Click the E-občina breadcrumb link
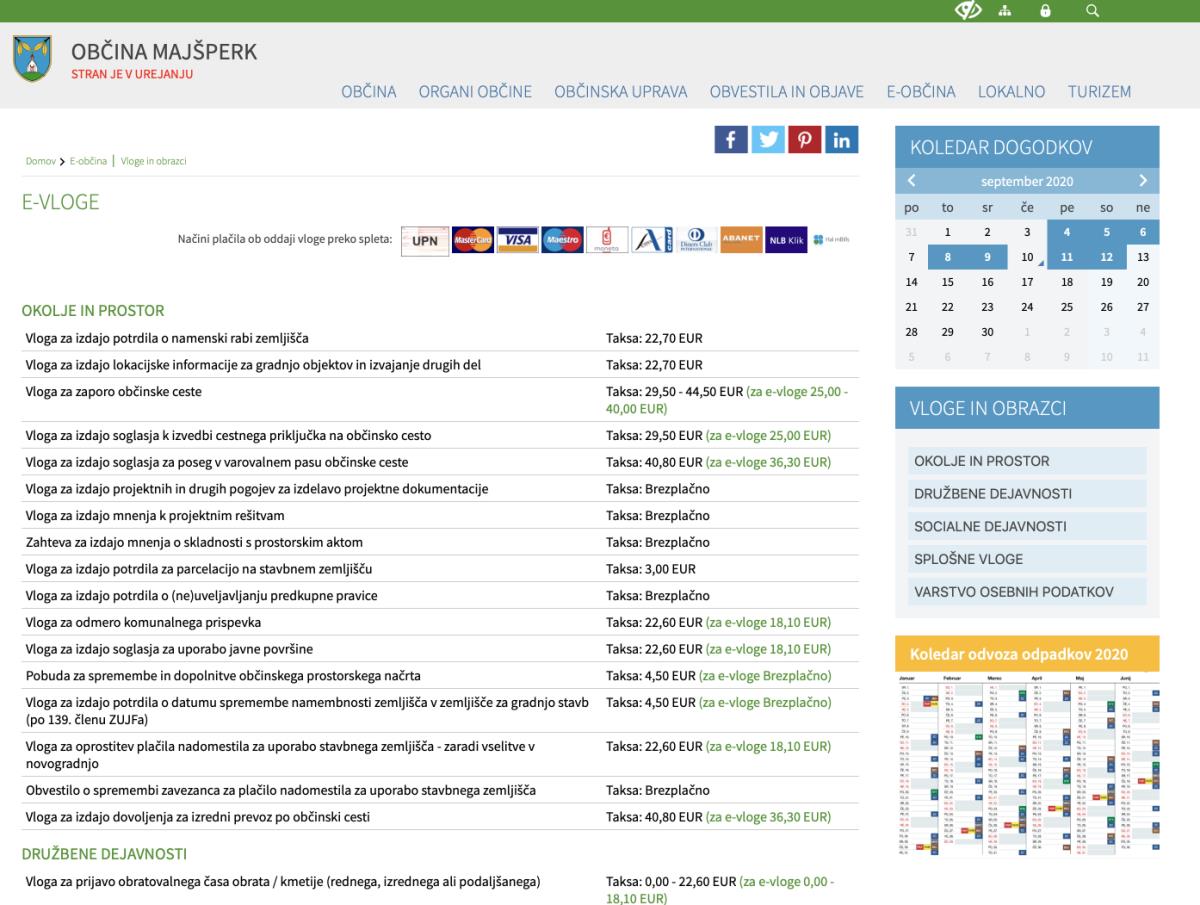The width and height of the screenshot is (1200, 905). click(88, 161)
